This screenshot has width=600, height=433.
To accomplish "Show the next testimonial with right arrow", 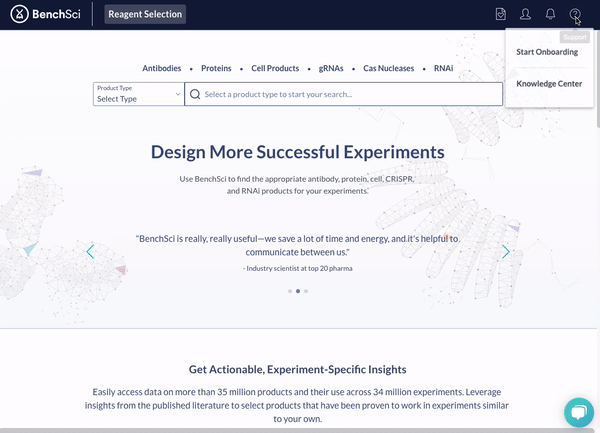I will 506,252.
